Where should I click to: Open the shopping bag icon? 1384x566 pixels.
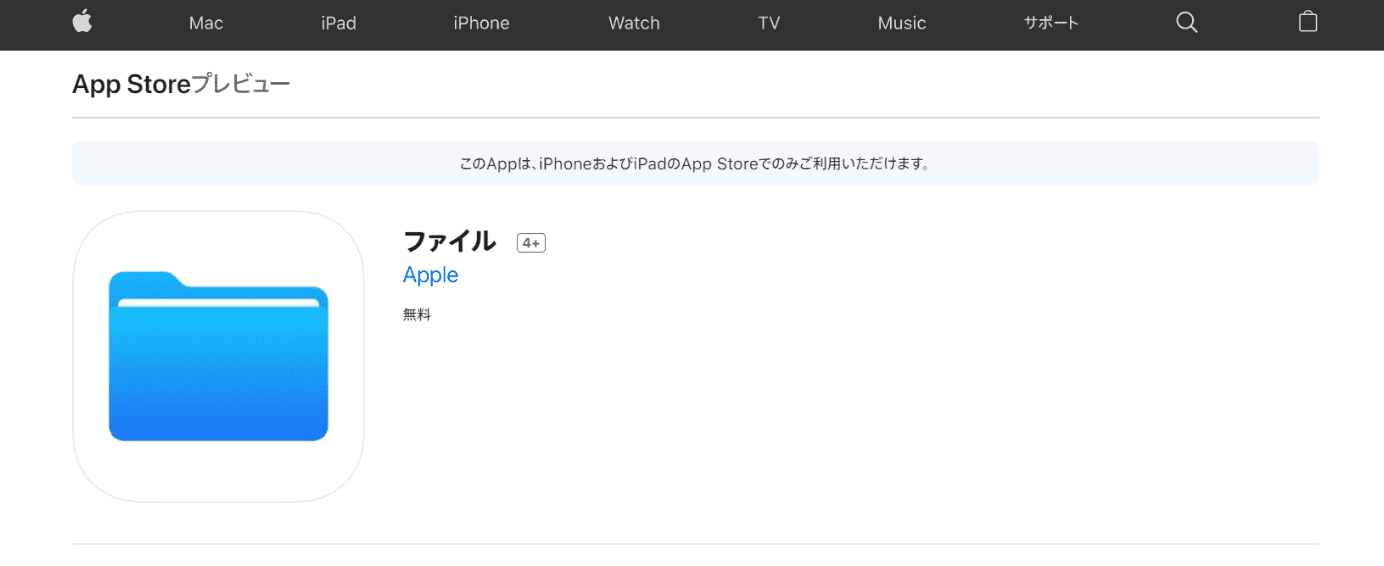click(1308, 21)
